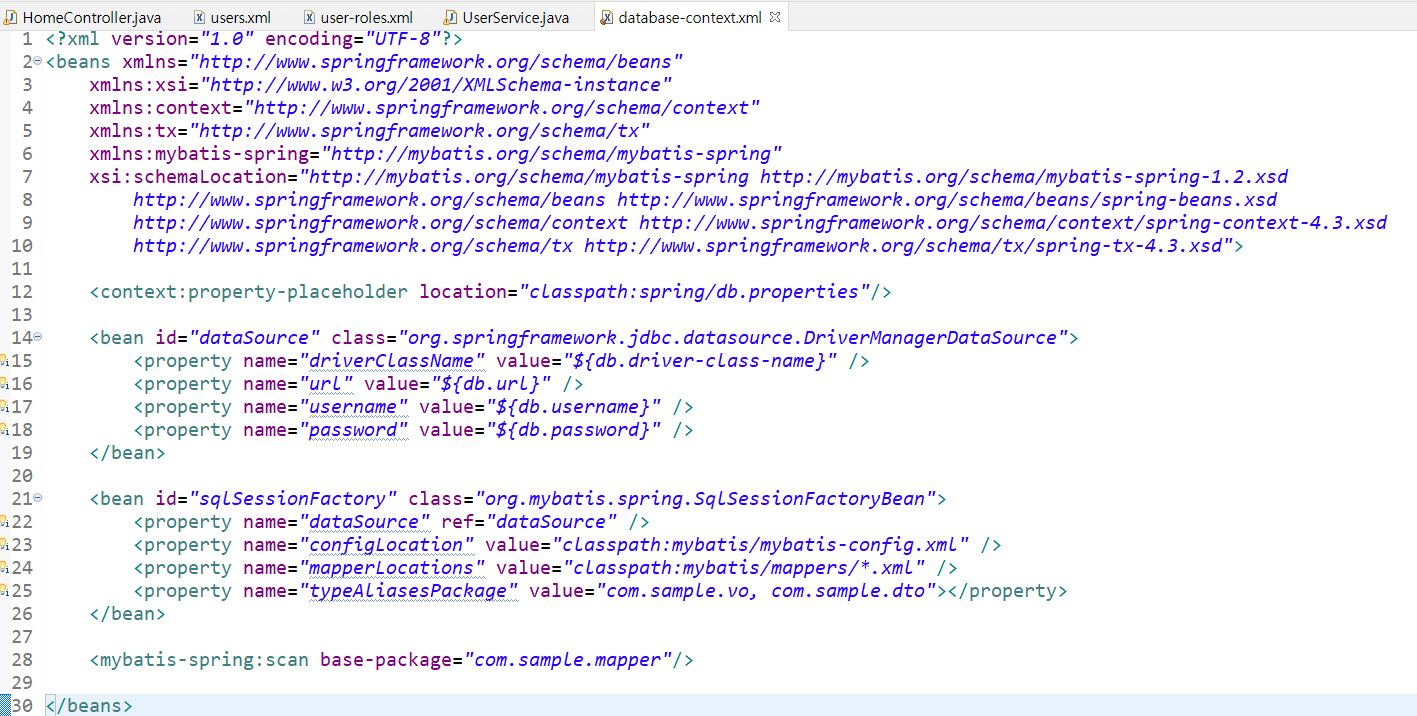Switch to the users.xml tab
The image size is (1417, 716).
(x=232, y=17)
